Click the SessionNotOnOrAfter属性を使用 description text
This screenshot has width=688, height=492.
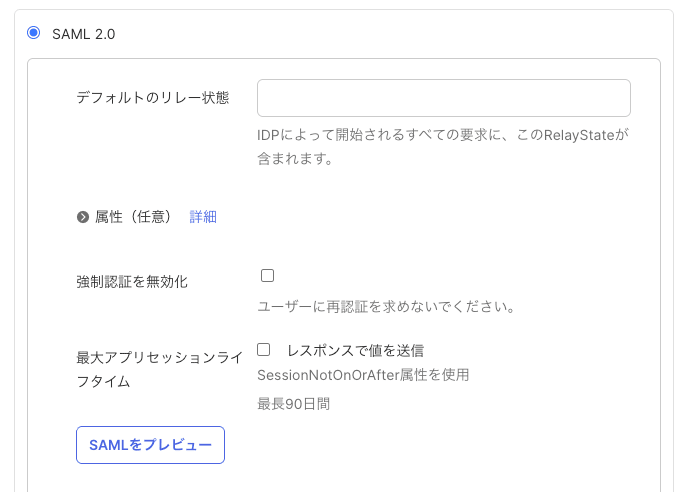(x=363, y=375)
